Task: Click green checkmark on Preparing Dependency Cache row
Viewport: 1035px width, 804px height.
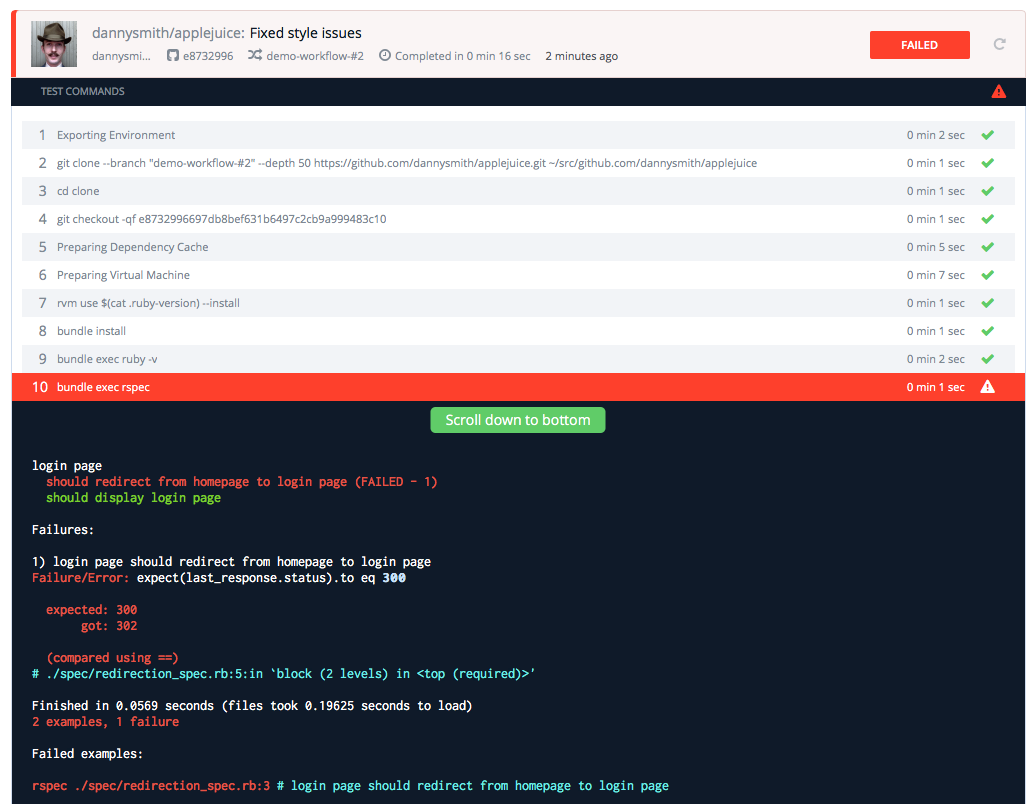Action: [x=987, y=247]
